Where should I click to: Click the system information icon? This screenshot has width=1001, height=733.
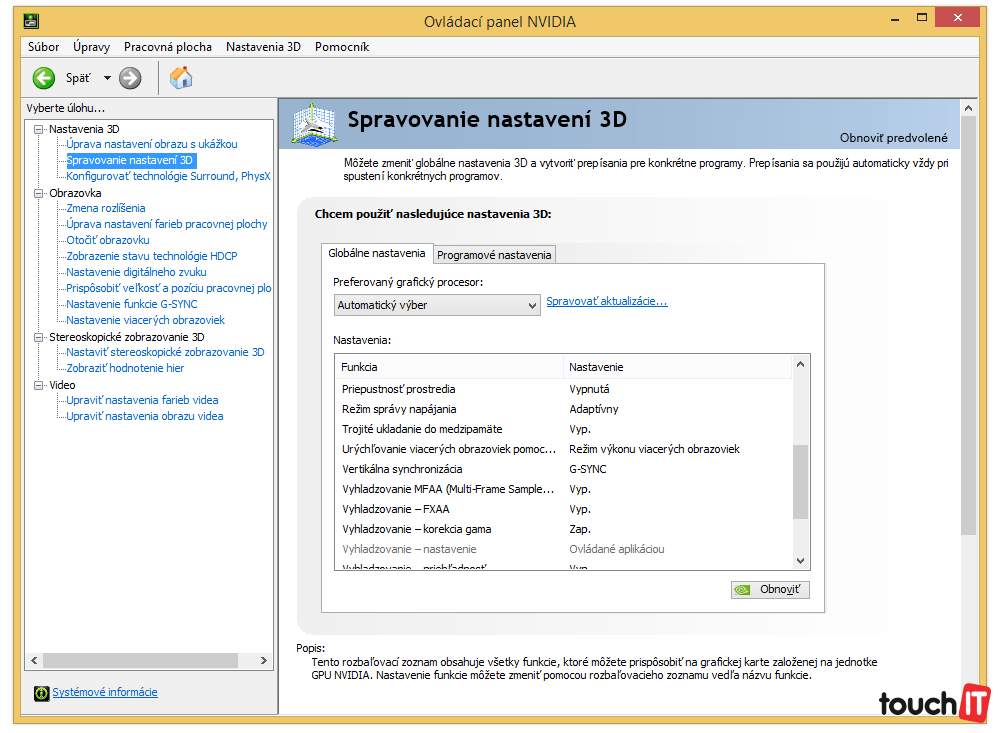pos(41,693)
